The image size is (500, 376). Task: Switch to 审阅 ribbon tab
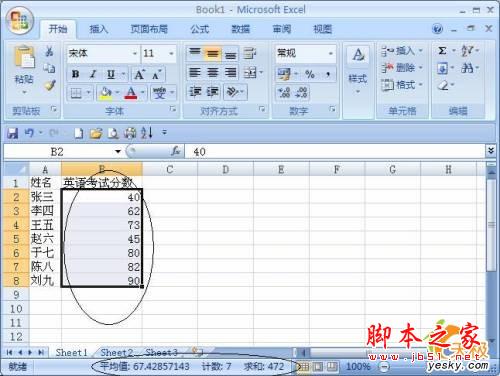click(x=282, y=29)
